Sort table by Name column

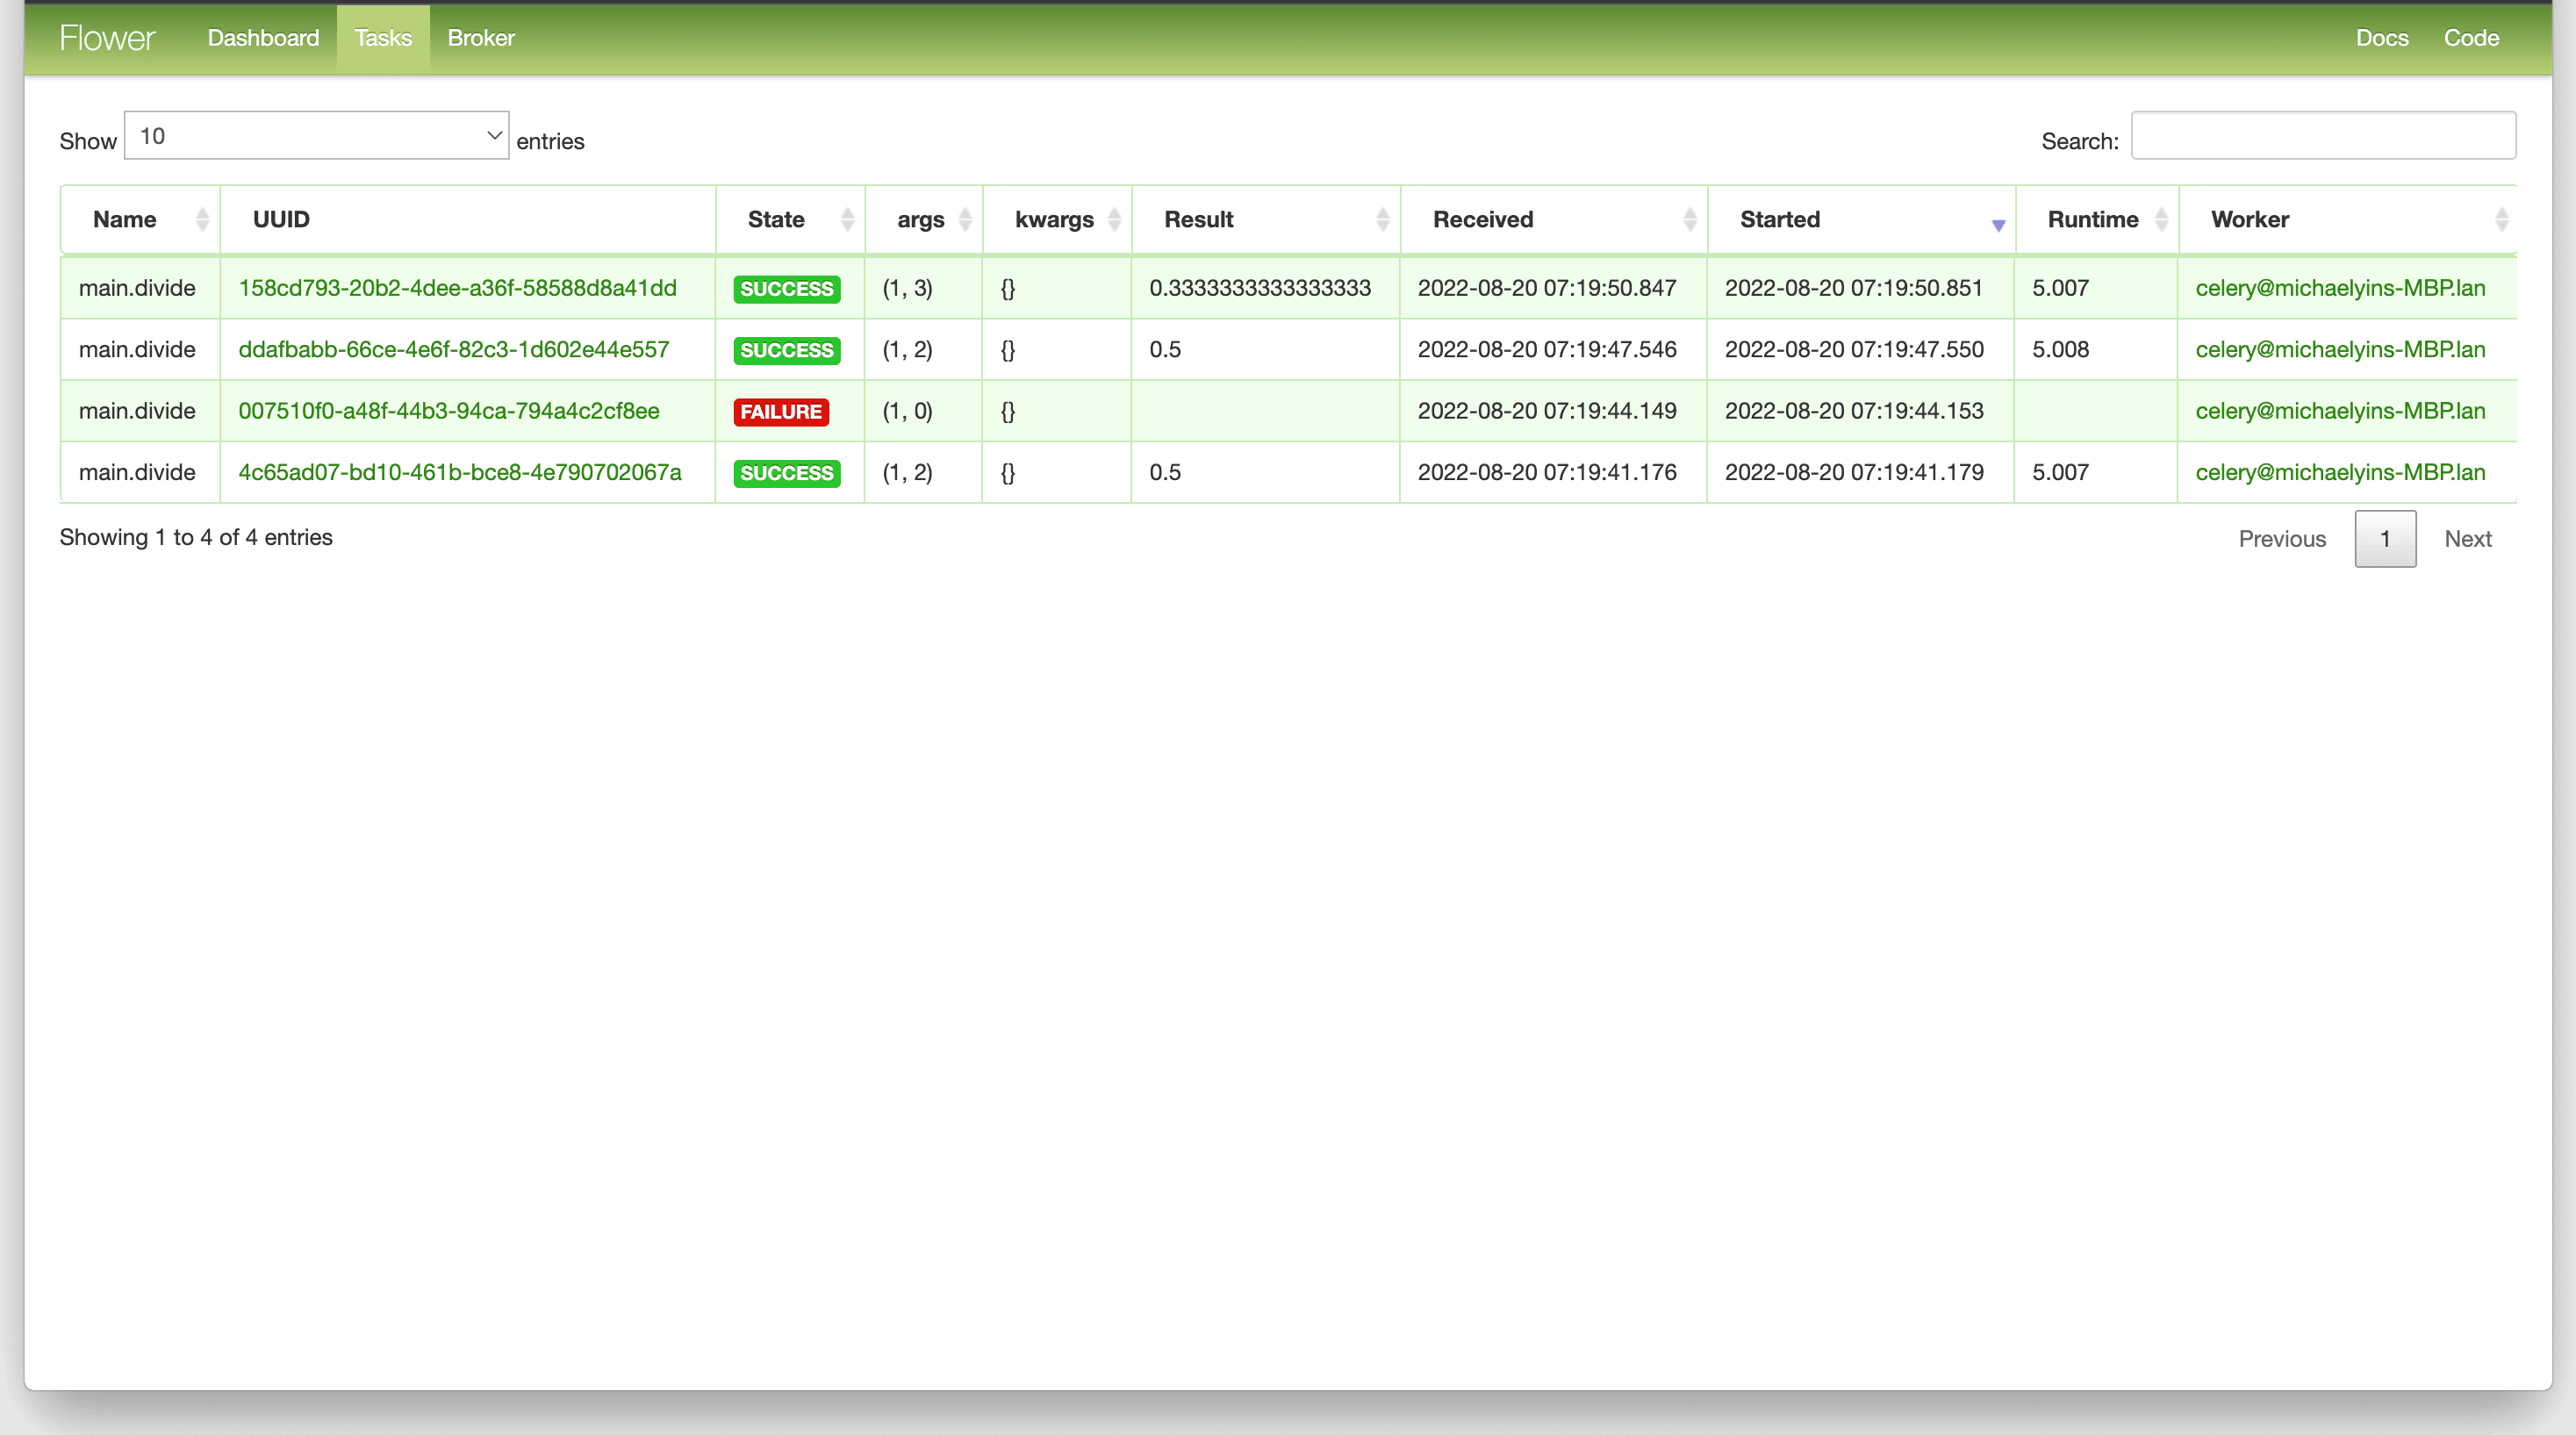(x=140, y=219)
